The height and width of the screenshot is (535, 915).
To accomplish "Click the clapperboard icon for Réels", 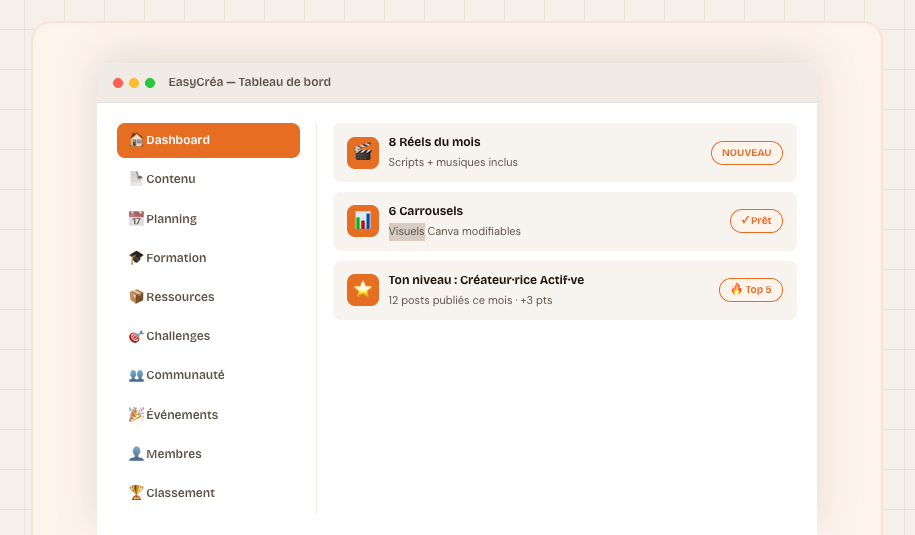I will [362, 153].
